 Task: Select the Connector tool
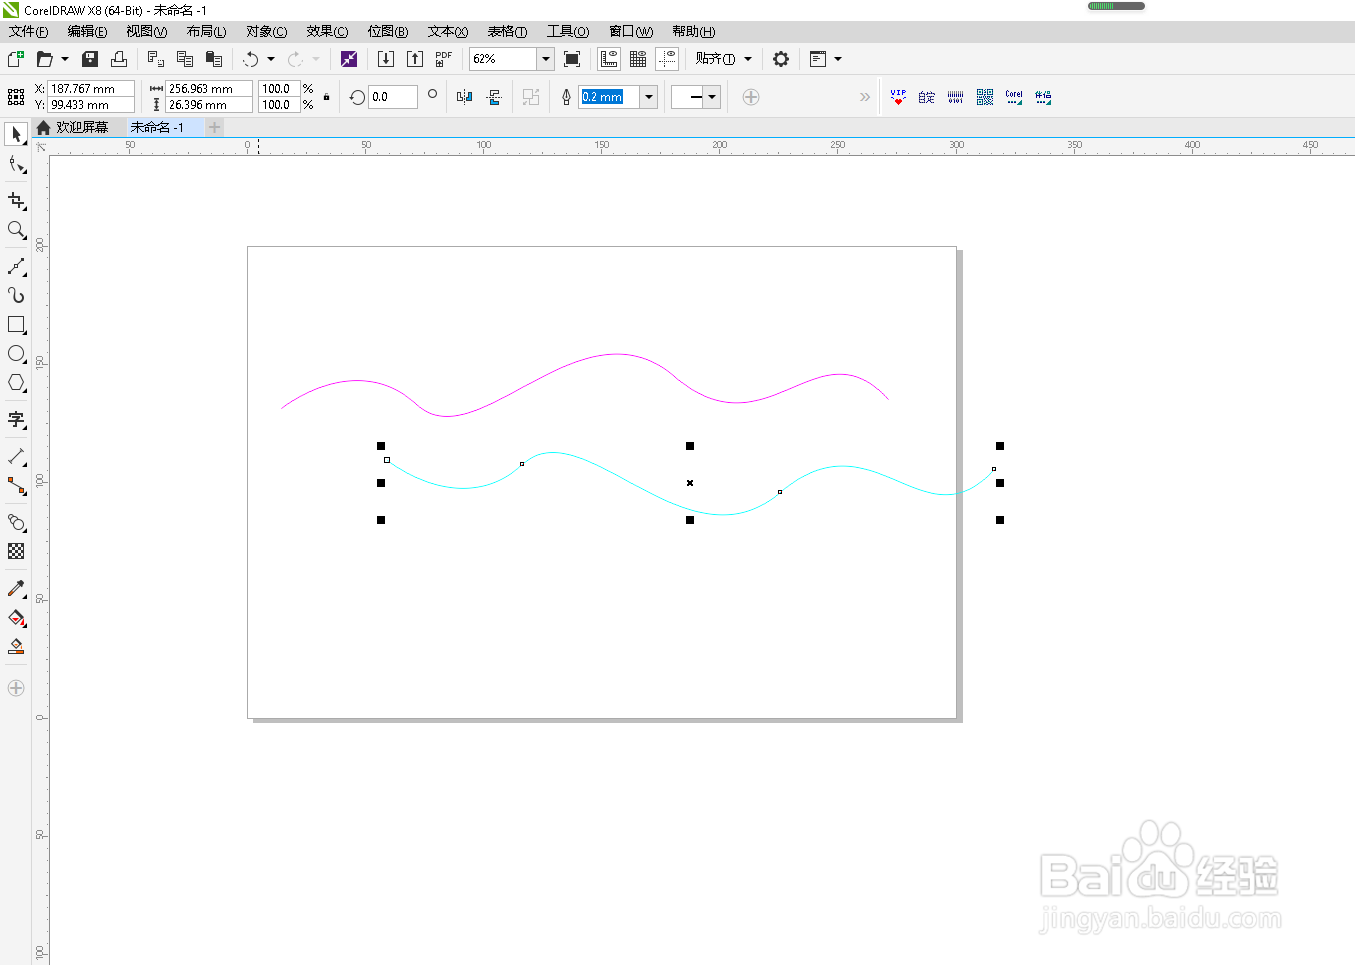coord(16,486)
